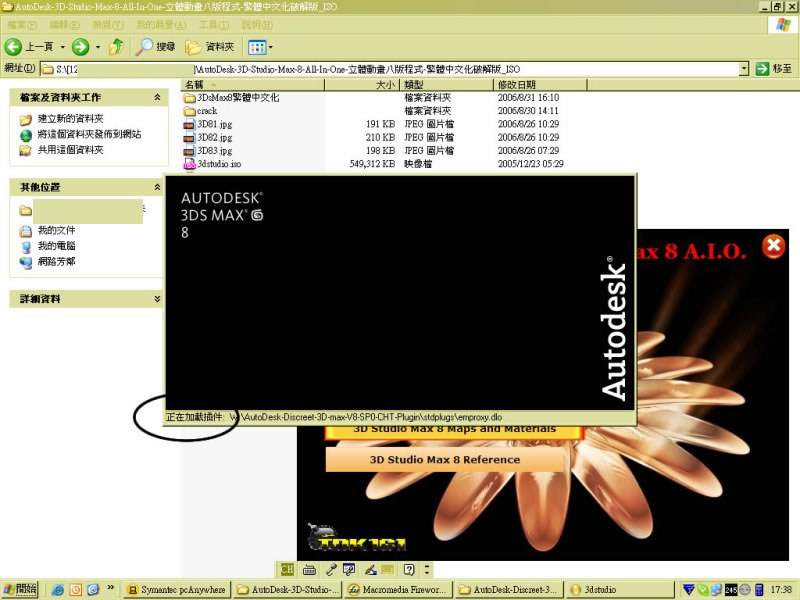Image resolution: width=800 pixels, height=600 pixels.
Task: Open the 檢視(V) menu
Action: 108,24
